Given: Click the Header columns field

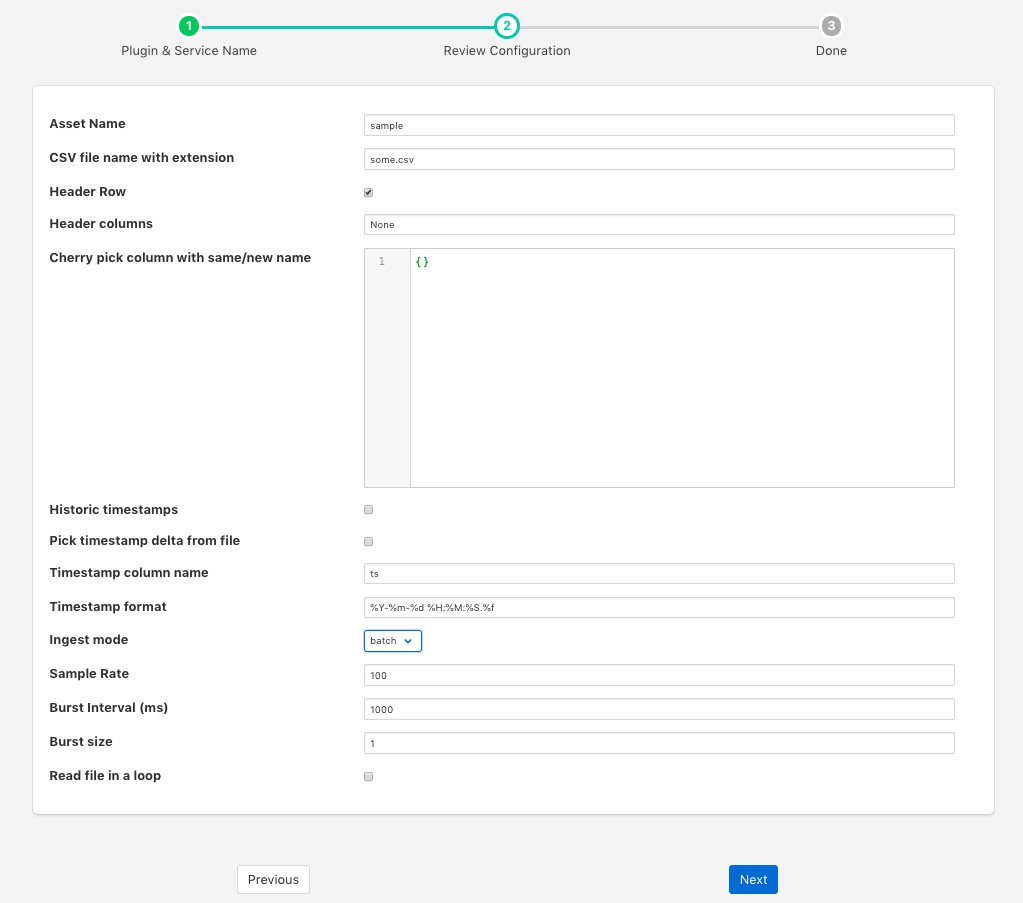Looking at the screenshot, I should (659, 225).
